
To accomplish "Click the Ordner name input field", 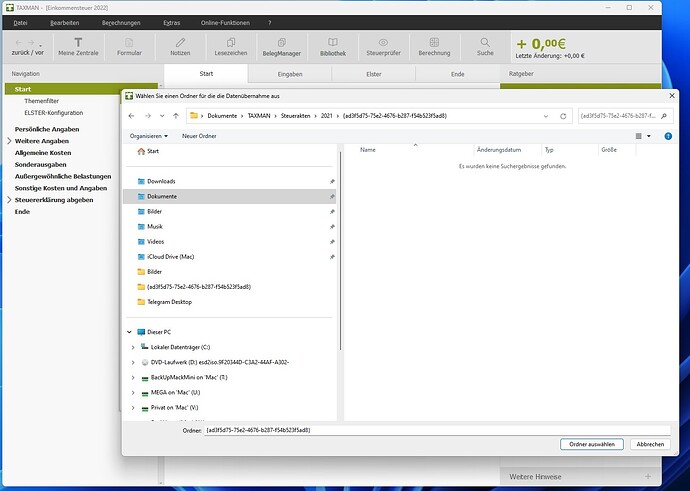I will click(x=437, y=430).
